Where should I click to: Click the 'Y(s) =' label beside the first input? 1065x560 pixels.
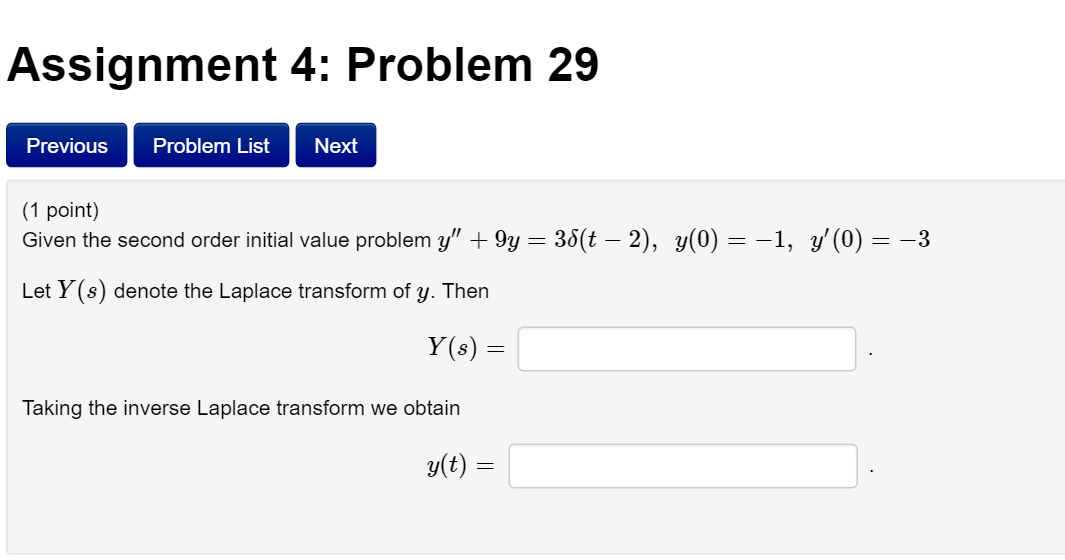(x=466, y=347)
